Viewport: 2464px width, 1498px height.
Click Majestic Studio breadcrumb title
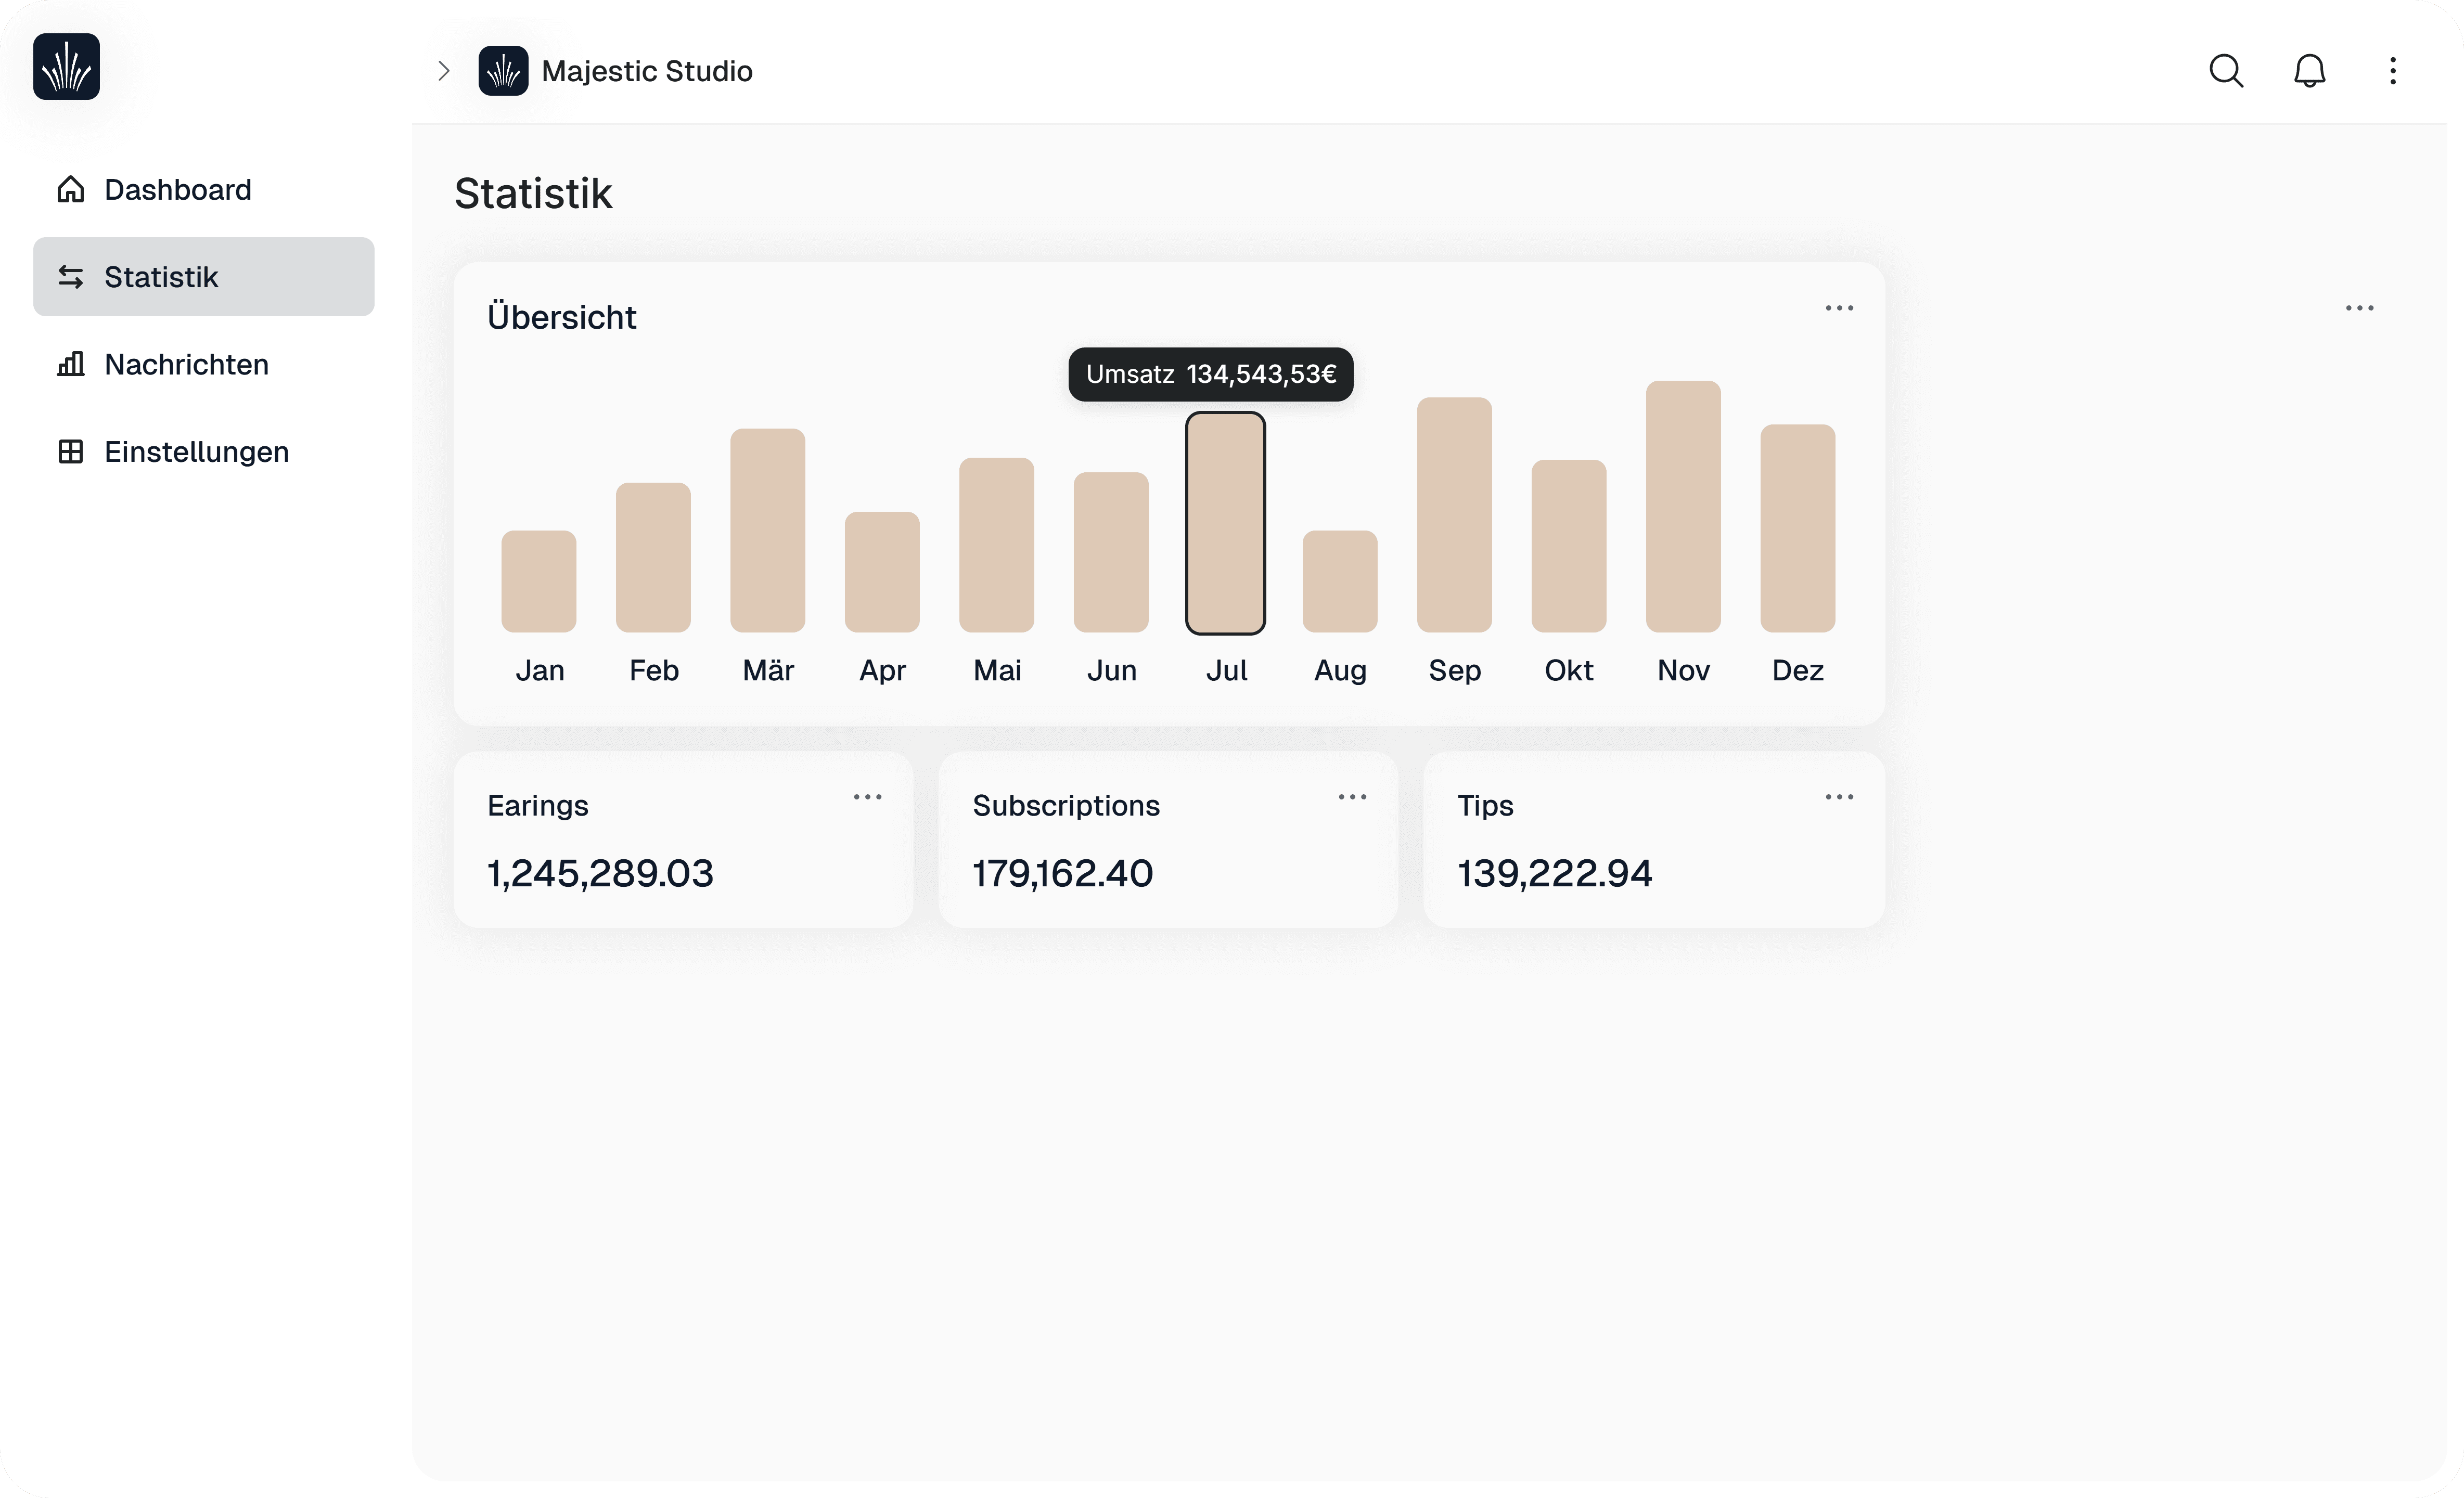(x=646, y=71)
